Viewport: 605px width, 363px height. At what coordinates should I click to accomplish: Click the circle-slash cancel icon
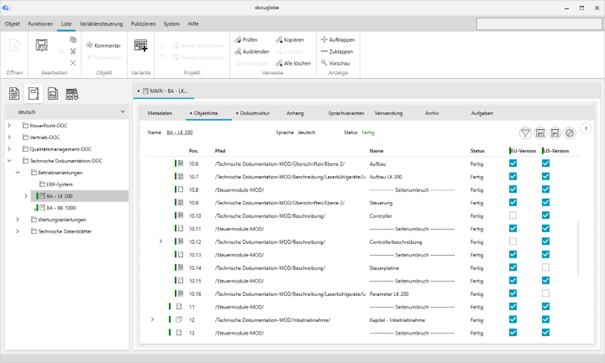click(570, 133)
